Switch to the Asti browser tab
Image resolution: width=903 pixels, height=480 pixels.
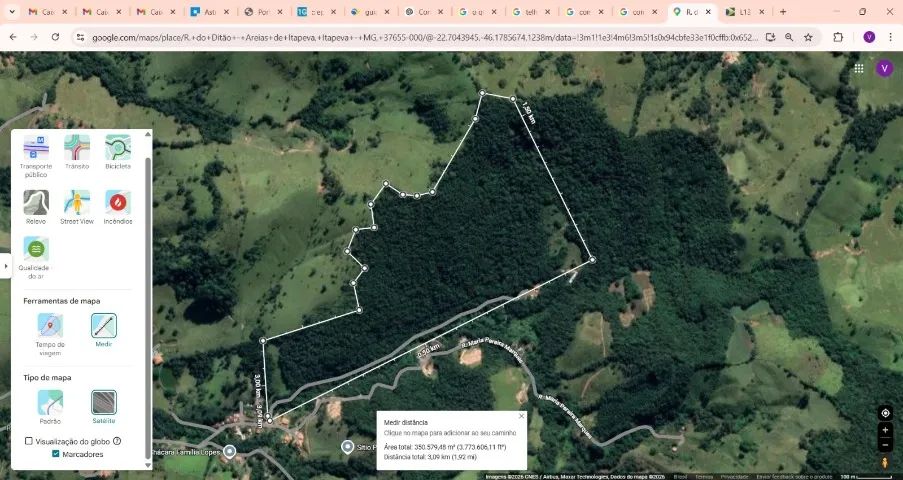[210, 12]
